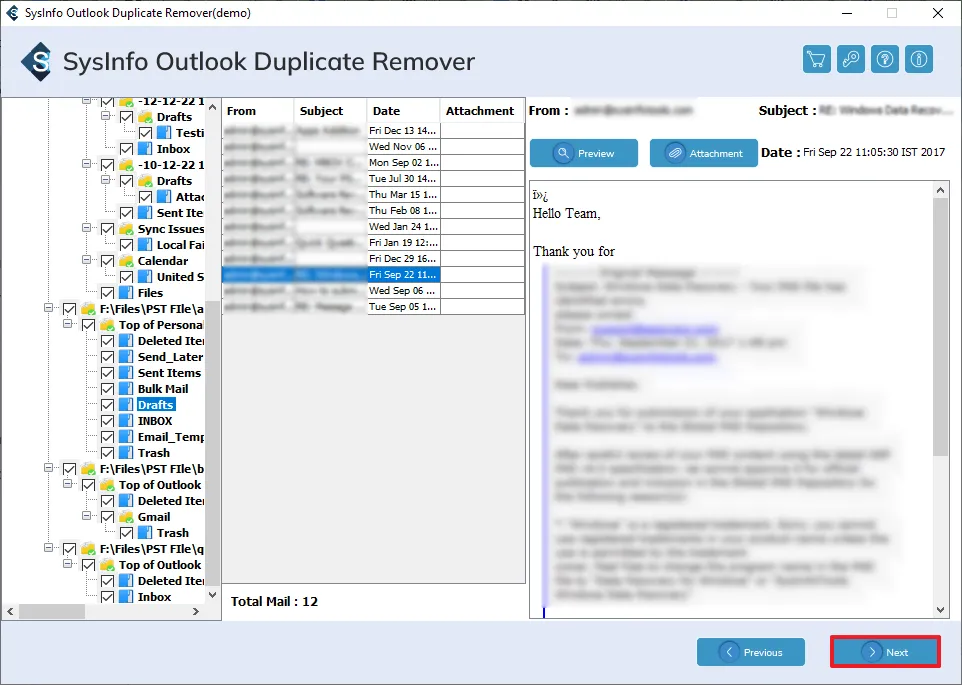Select the mail dated Wed Nov 06
Screen dimensions: 962x685
click(x=373, y=147)
